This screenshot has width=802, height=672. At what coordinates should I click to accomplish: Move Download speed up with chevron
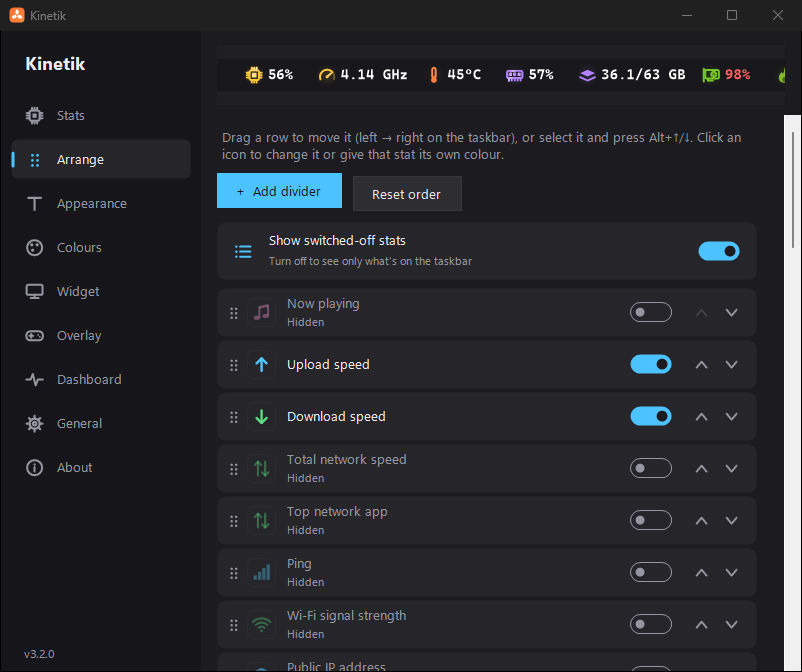(x=701, y=417)
